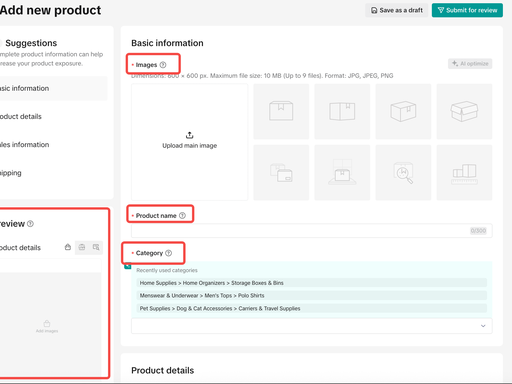Click the Preview help icon
Image resolution: width=512 pixels, height=384 pixels.
(x=30, y=224)
